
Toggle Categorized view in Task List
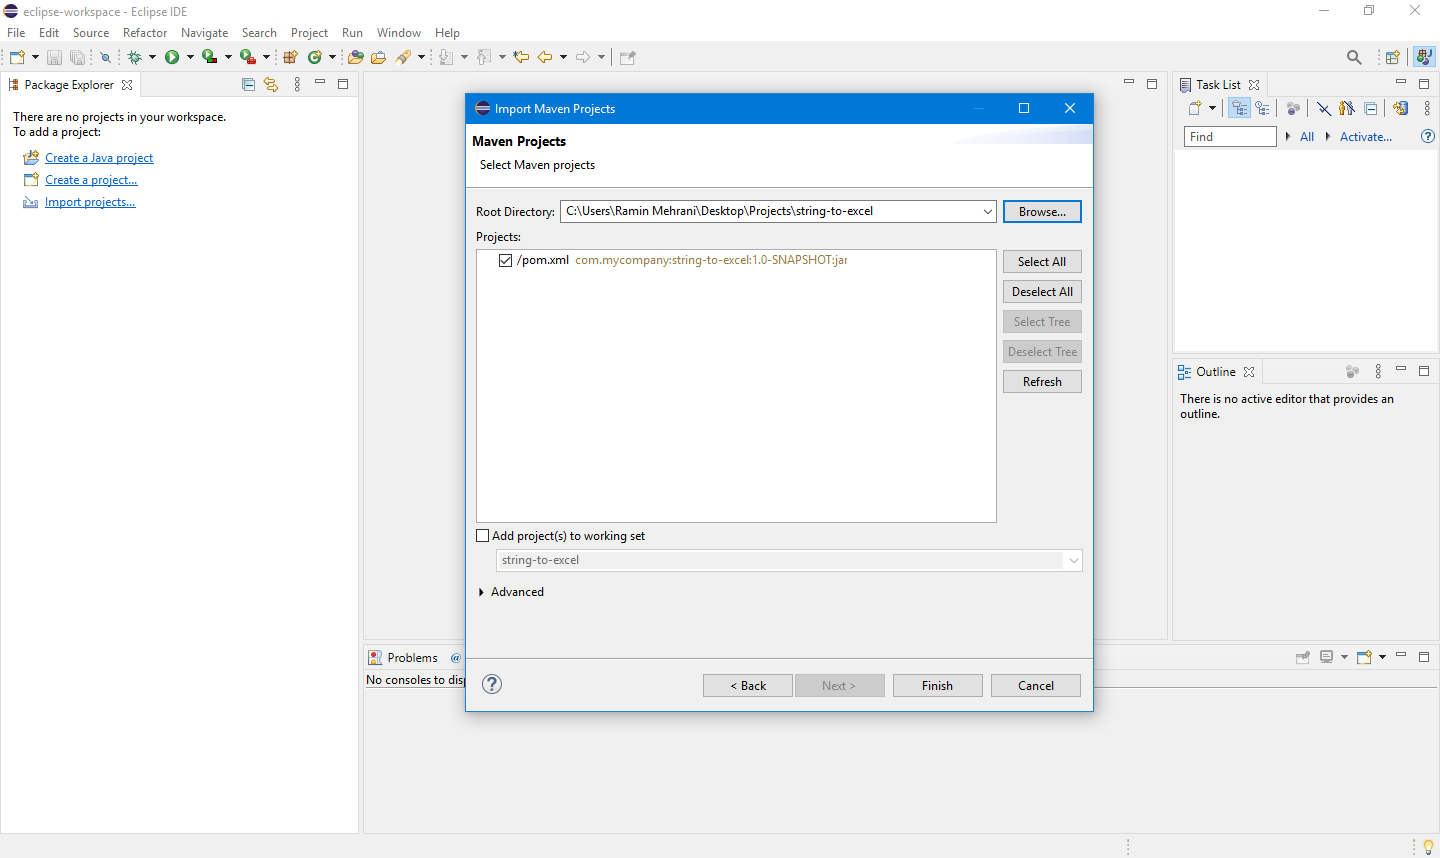click(1239, 108)
